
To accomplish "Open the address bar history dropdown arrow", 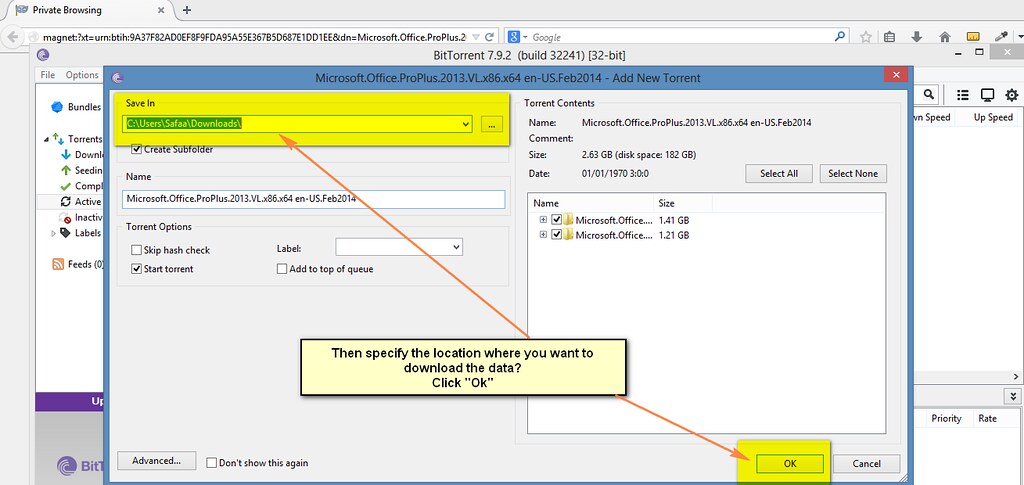I will (476, 37).
